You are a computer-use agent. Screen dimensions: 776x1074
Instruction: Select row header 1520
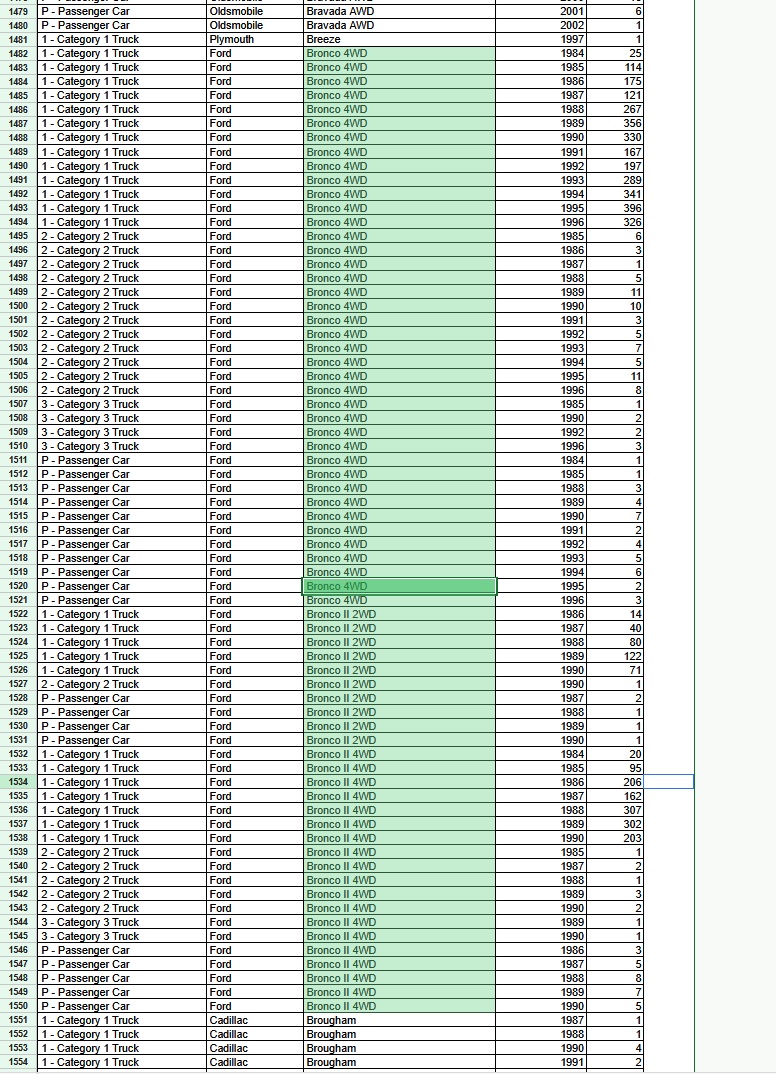(x=18, y=586)
